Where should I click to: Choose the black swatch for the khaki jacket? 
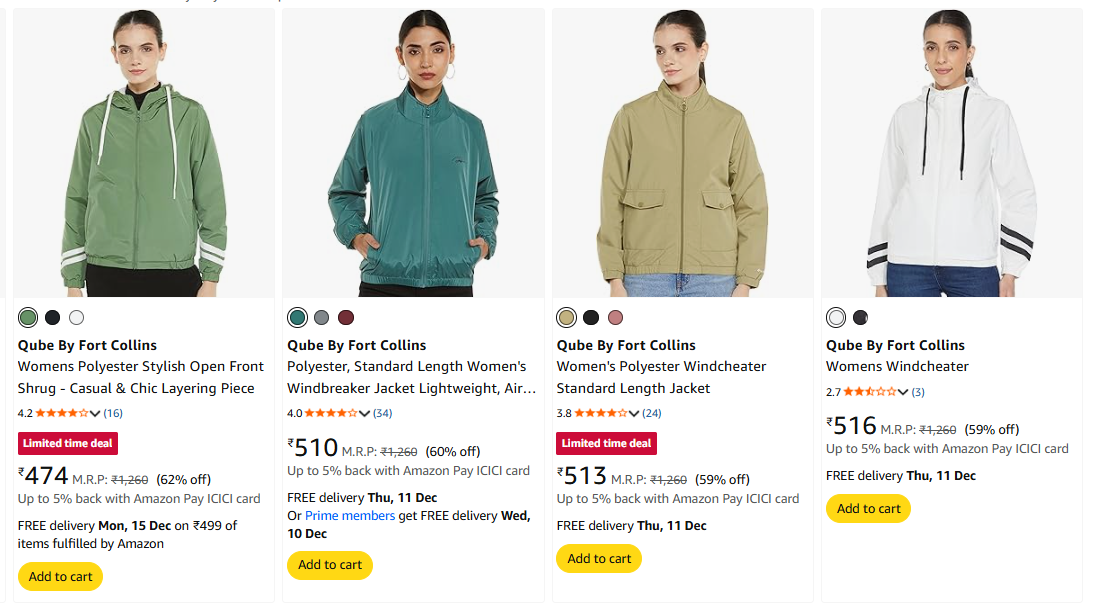click(591, 318)
